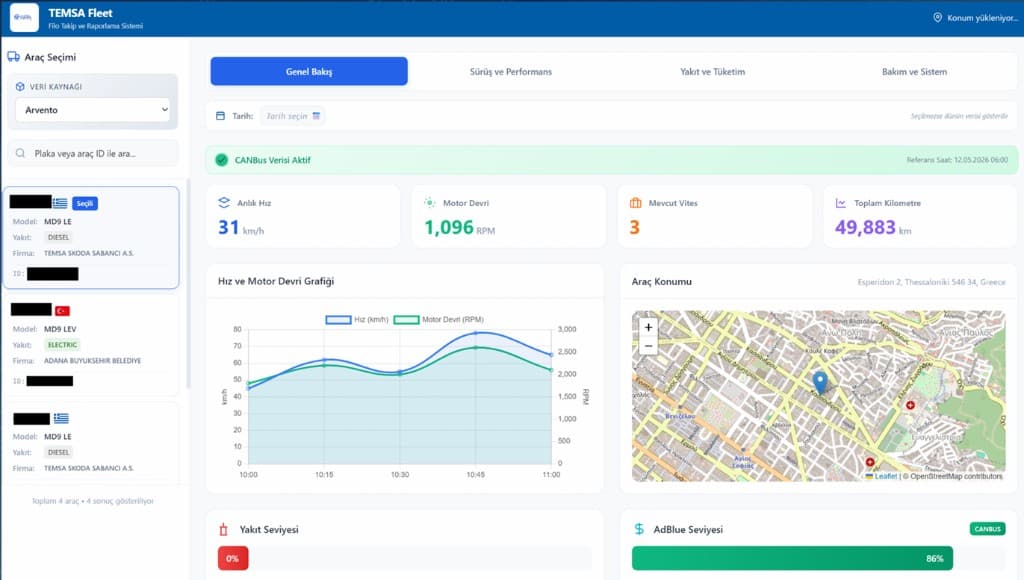Click the calendar icon beside Tarih label

tap(220, 116)
